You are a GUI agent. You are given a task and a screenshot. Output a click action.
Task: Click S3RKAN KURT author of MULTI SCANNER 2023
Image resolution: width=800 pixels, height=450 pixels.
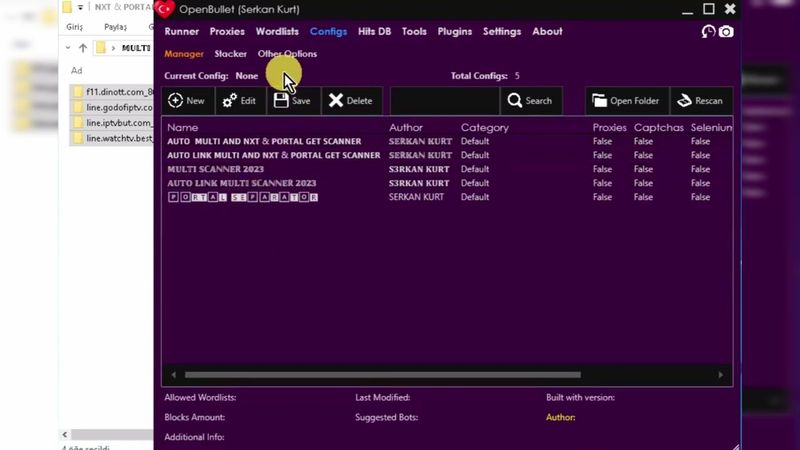419,169
